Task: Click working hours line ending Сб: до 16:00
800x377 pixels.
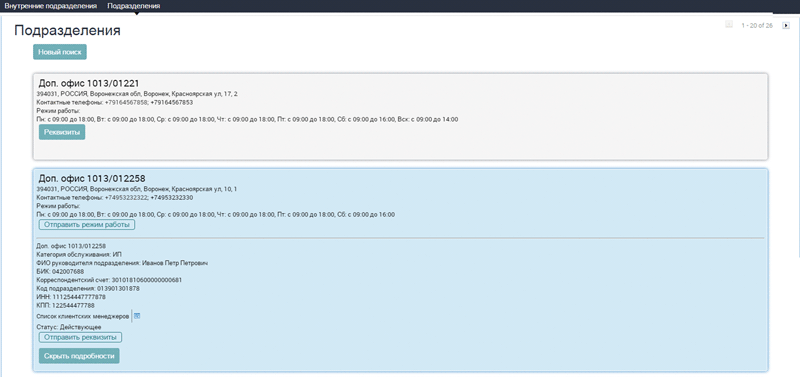Action: pos(216,215)
